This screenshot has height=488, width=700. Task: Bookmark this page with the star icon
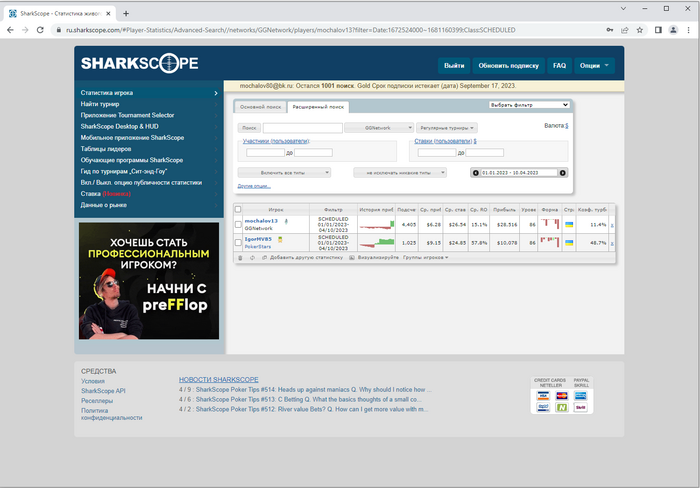(640, 30)
